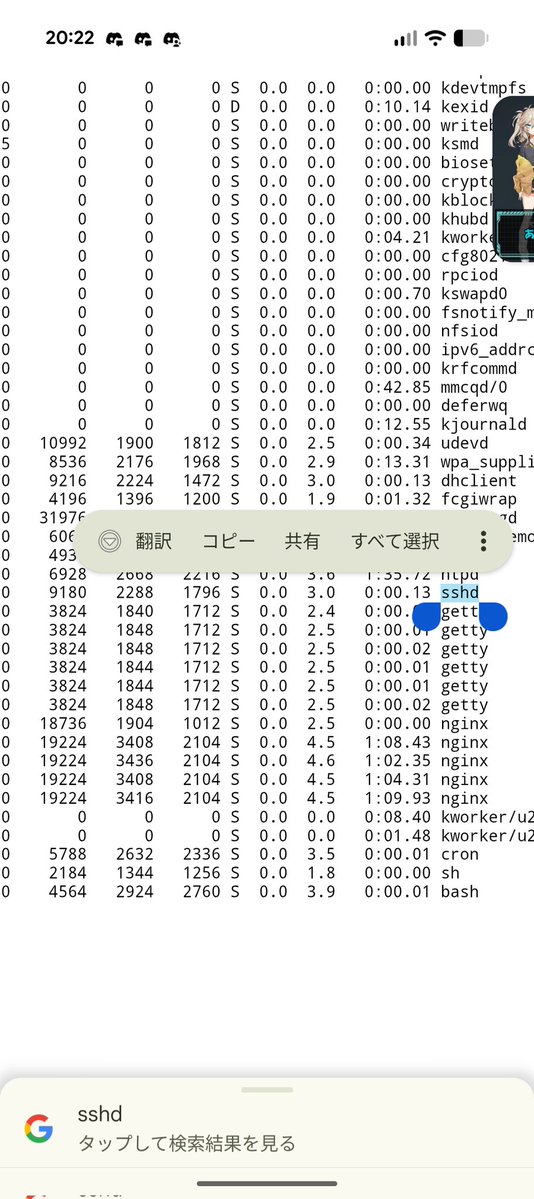Screen dimensions: 534x1199
Task: Tap the highlighted sshd process name
Action: tap(460, 593)
